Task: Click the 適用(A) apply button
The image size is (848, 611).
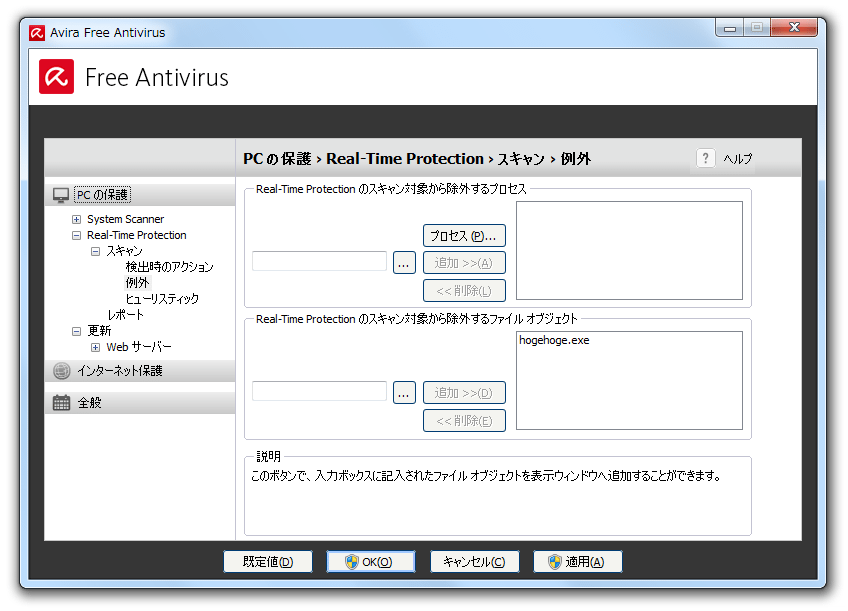Action: pos(578,562)
